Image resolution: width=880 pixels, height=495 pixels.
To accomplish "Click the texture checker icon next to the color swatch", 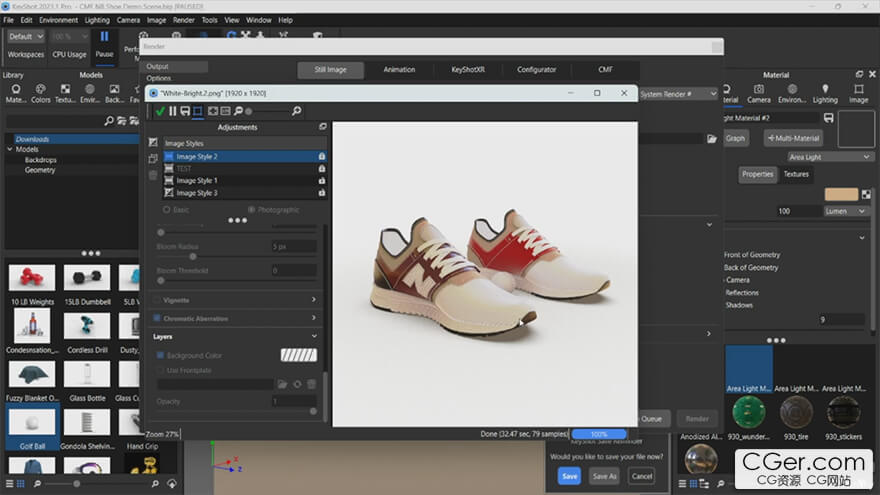I will click(x=866, y=195).
